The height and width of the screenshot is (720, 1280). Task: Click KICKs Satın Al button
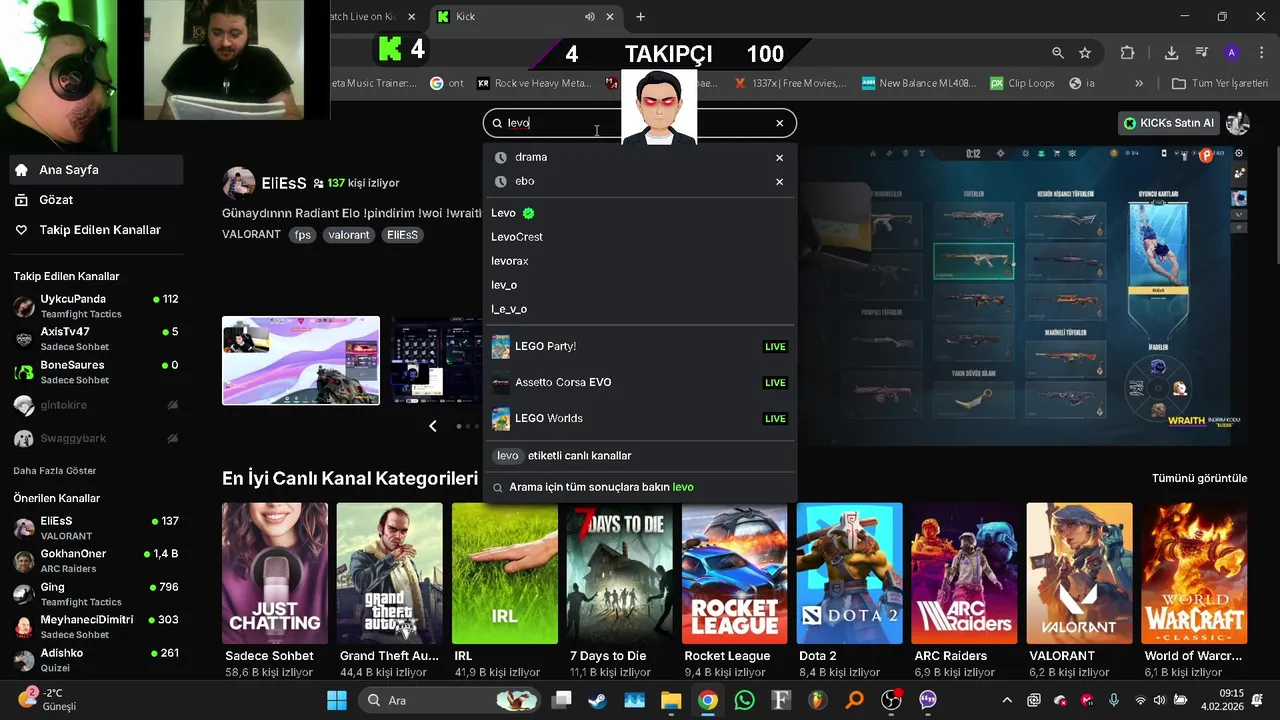coord(1168,123)
